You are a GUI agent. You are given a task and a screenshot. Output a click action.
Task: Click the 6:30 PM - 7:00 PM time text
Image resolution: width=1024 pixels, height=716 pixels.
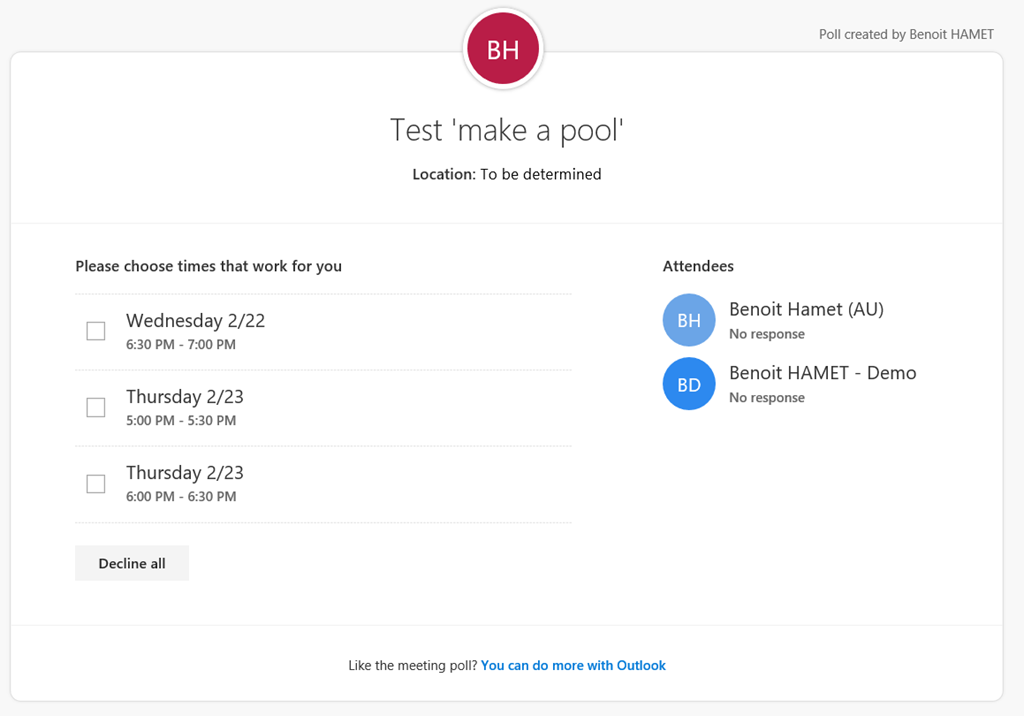pos(181,345)
